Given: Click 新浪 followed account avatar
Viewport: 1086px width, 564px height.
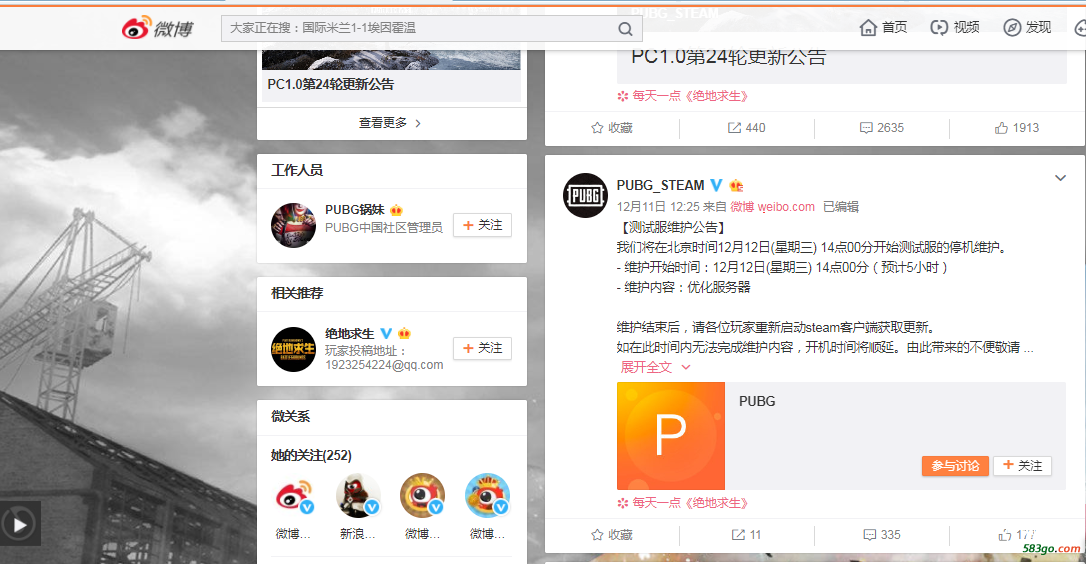Looking at the screenshot, I should 358,495.
